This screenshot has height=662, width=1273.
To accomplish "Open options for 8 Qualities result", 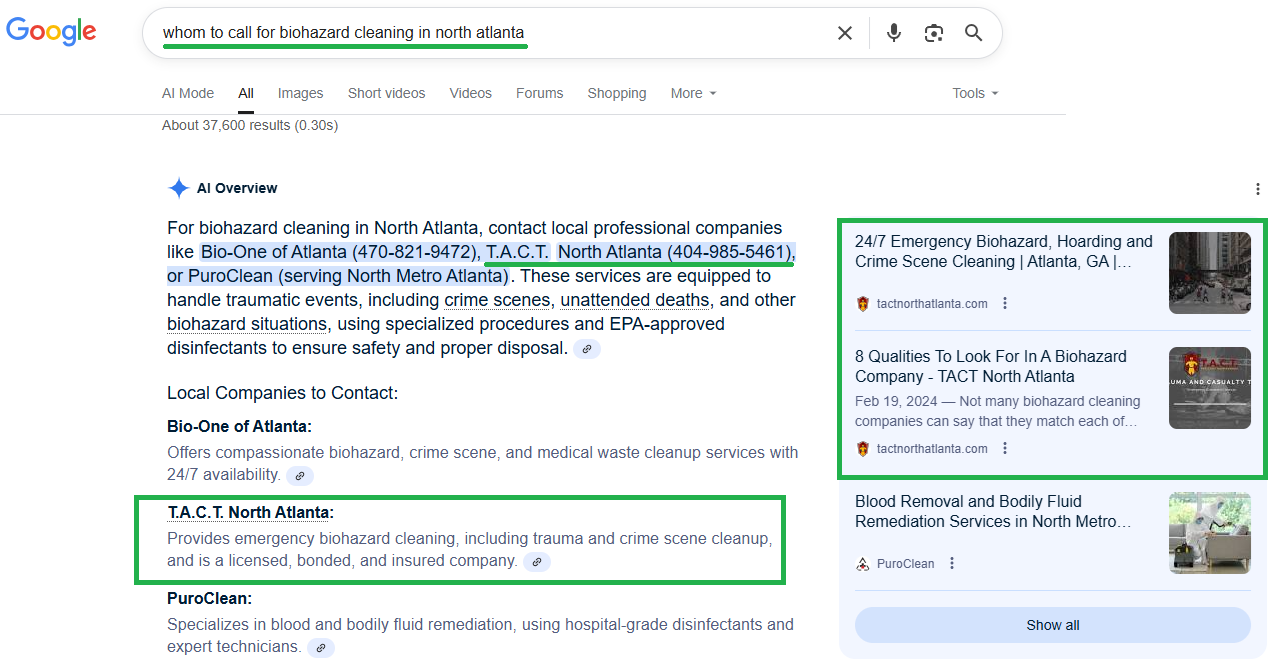I will [x=1005, y=448].
